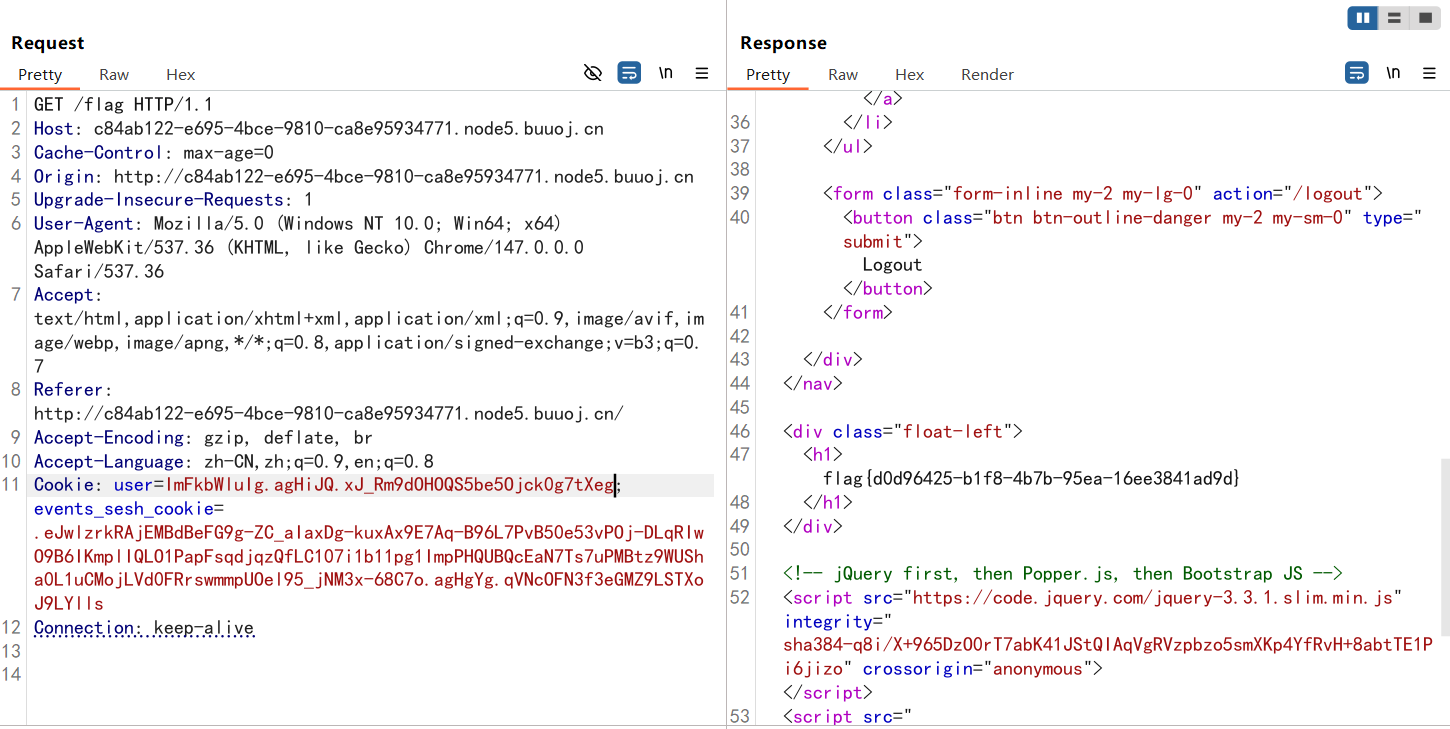The height and width of the screenshot is (729, 1450).
Task: Click the "Response" panel title
Action: tap(784, 43)
